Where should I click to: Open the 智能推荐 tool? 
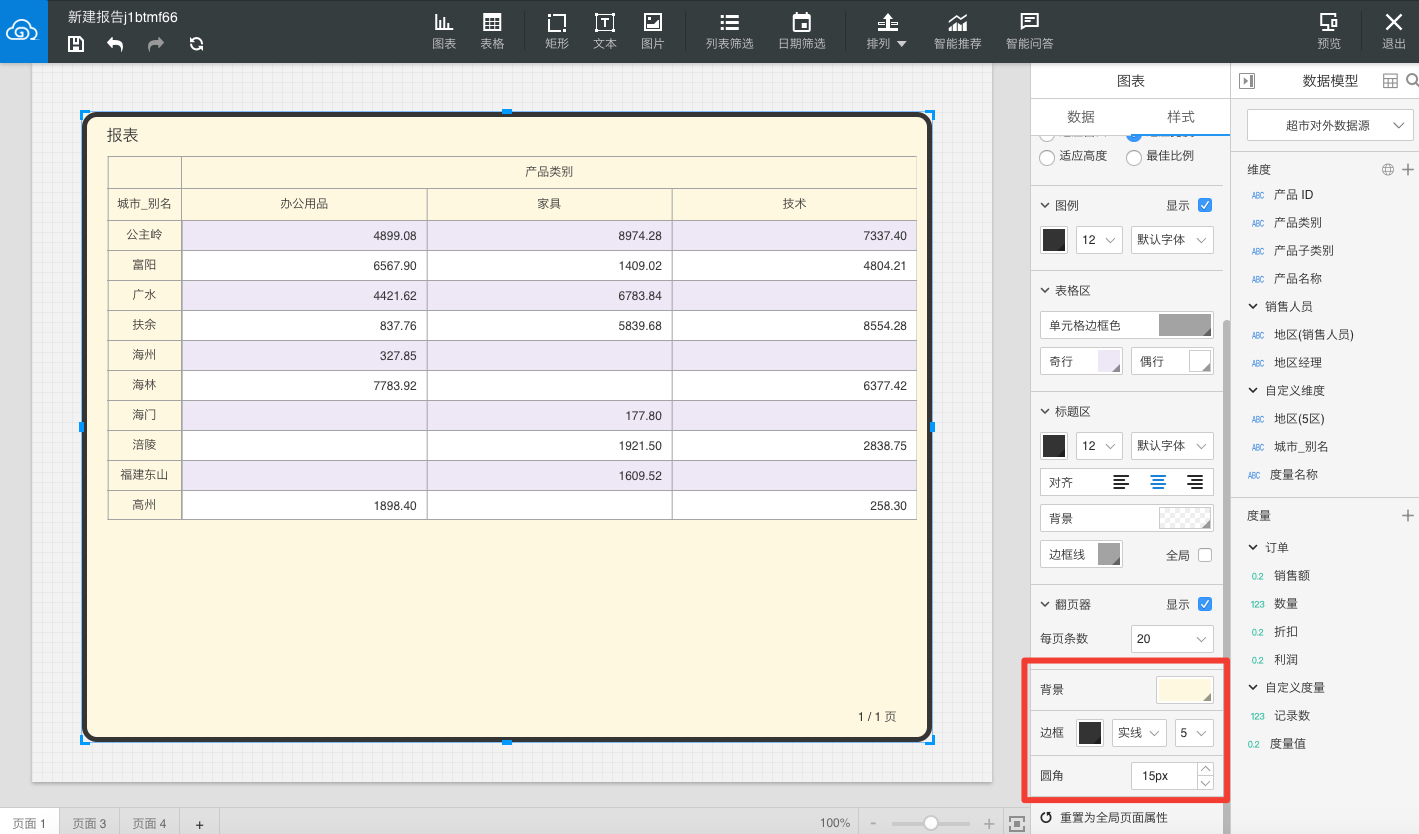click(957, 31)
